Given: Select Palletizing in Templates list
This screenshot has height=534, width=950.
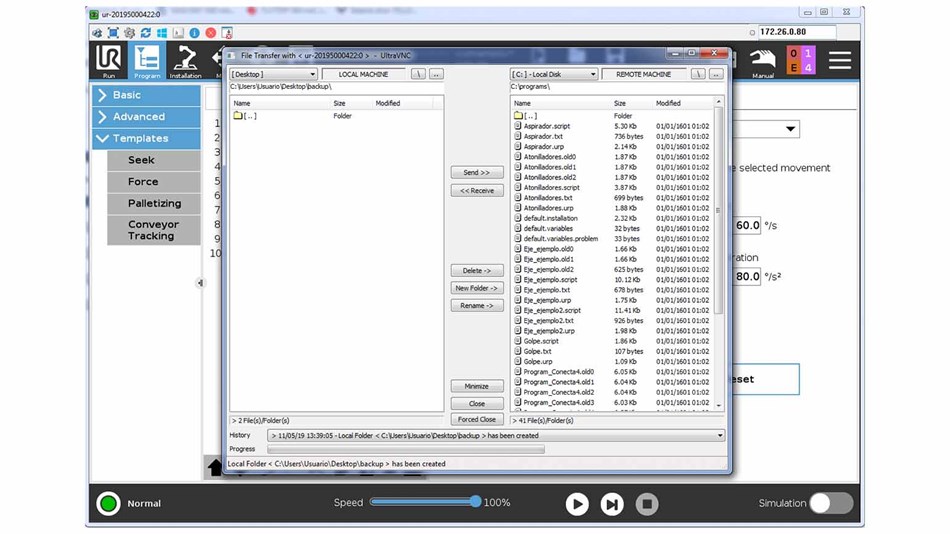Looking at the screenshot, I should tap(153, 204).
